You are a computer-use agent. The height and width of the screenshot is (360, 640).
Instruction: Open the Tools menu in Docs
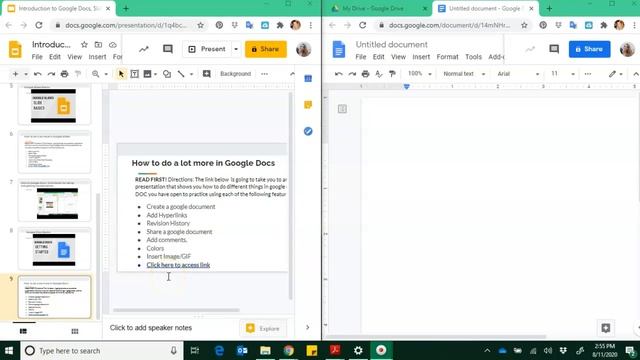[x=473, y=57]
